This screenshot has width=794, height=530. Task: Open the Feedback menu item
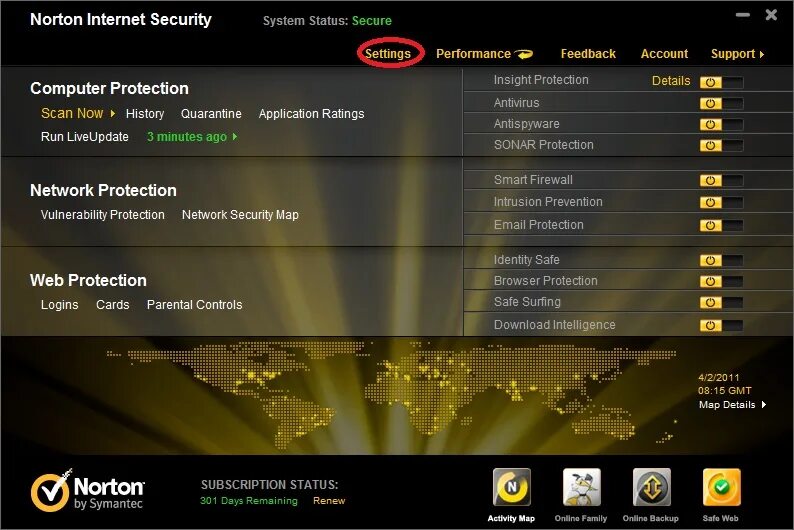coord(588,54)
